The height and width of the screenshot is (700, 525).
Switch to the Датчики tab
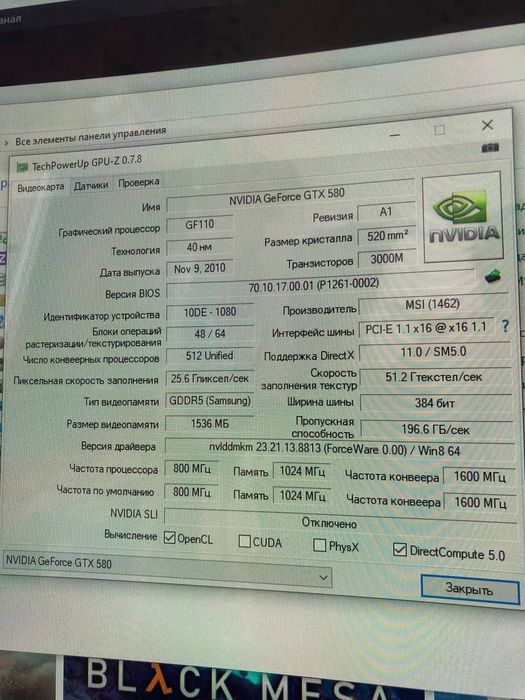click(91, 185)
